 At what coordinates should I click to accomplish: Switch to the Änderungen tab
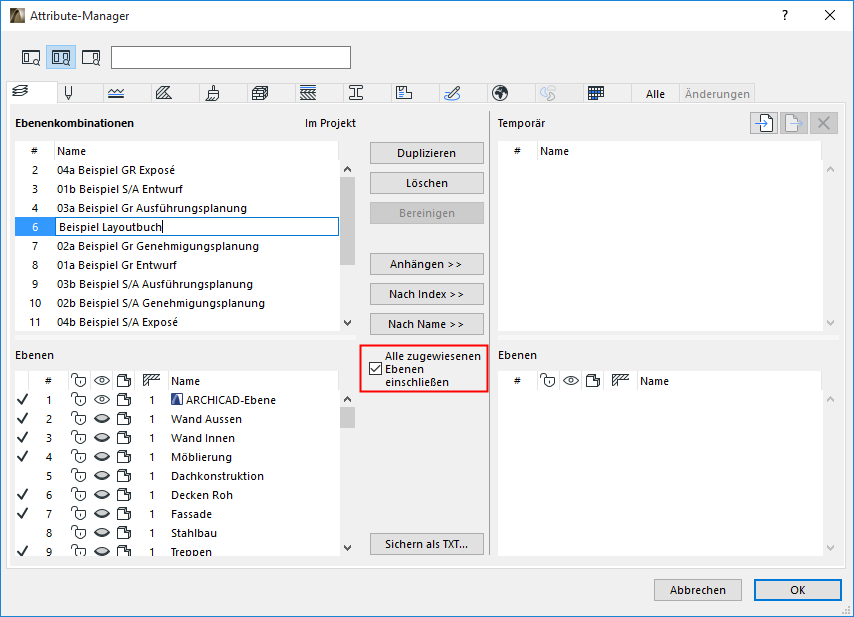717,94
